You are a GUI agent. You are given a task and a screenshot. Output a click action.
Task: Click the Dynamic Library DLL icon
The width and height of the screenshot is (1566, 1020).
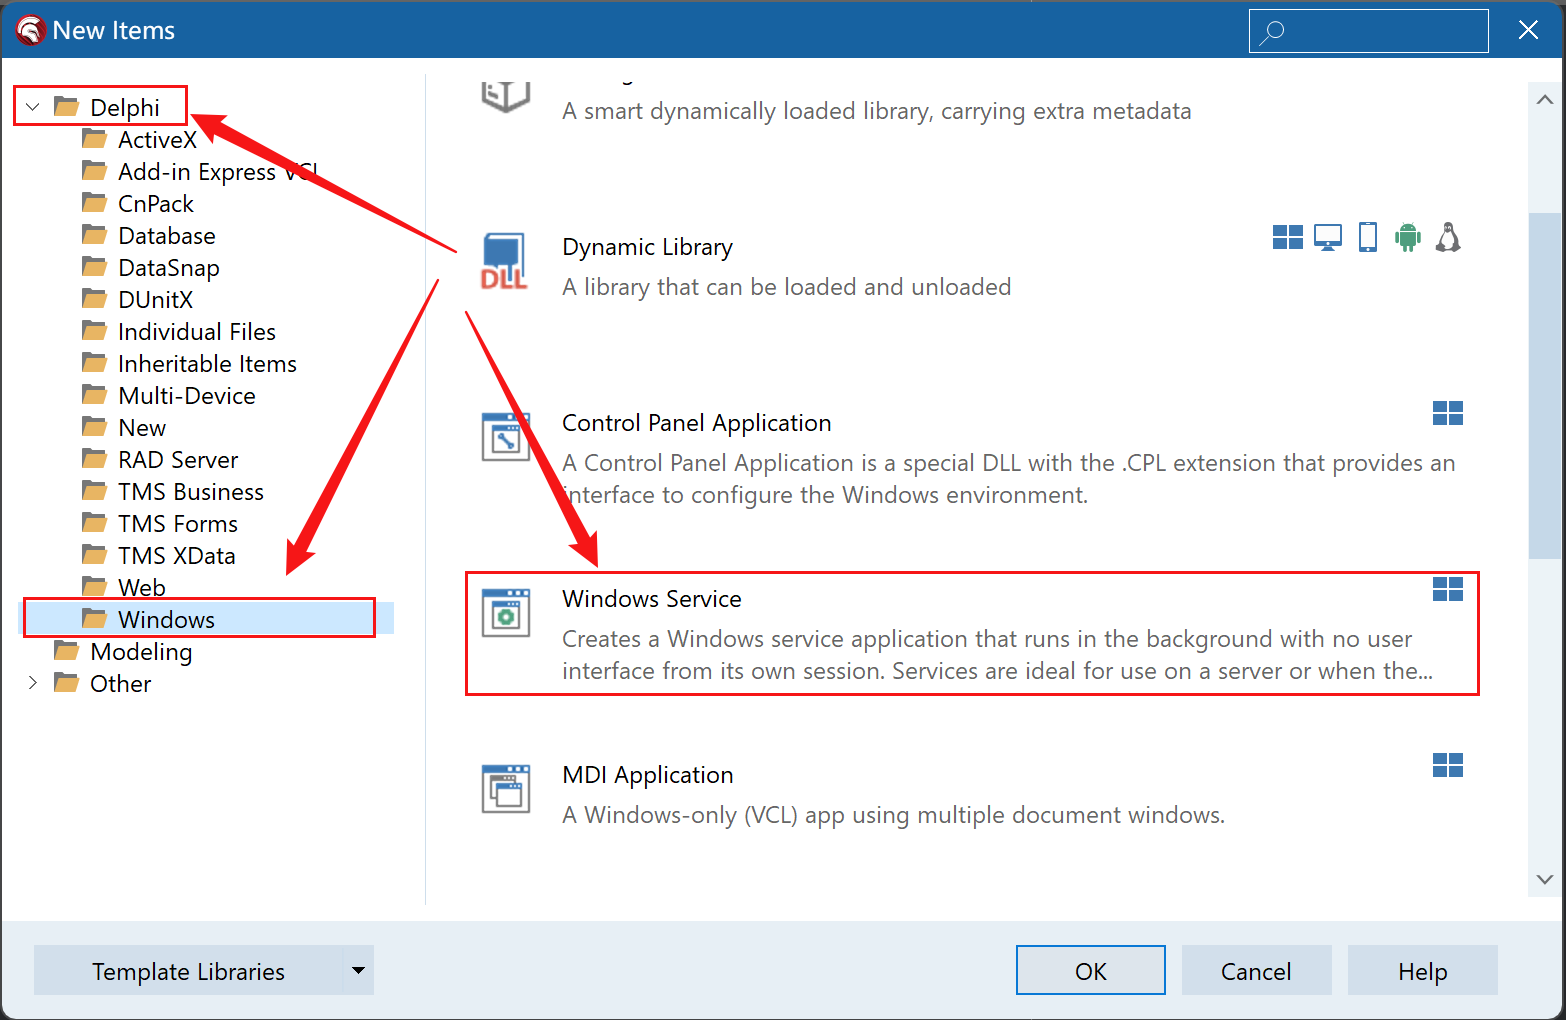[x=505, y=261]
